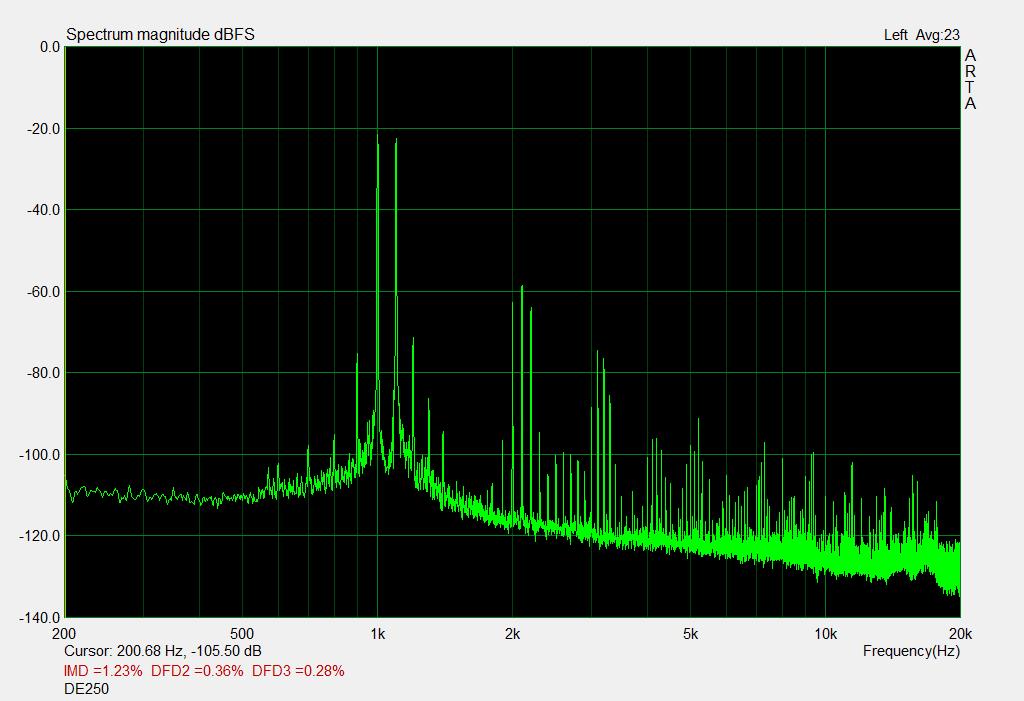Click the 10k frequency axis label

point(825,634)
